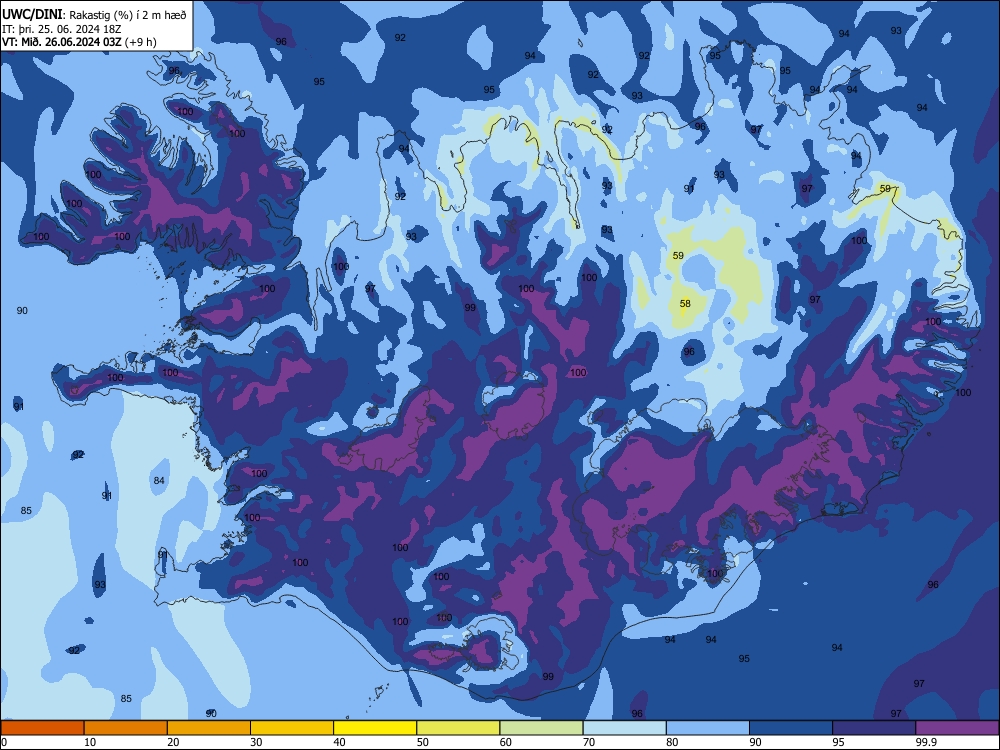Click the initial time line 'IT: þri. 25. 06. 2024 18Z'
Image resolution: width=1000 pixels, height=750 pixels.
(62, 29)
